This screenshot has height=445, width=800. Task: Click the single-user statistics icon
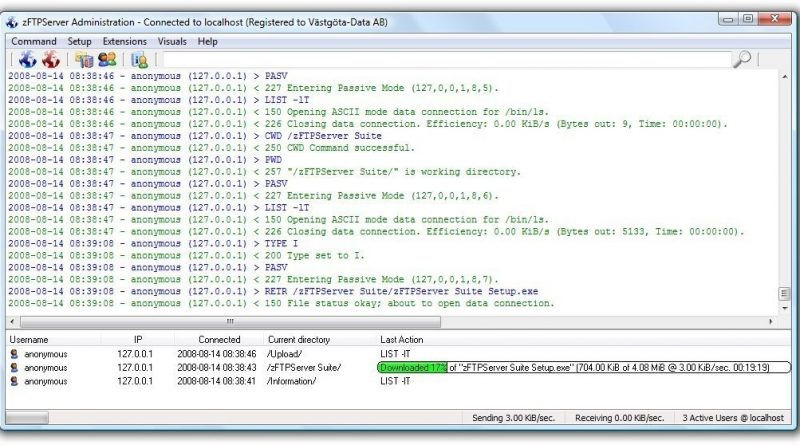pyautogui.click(x=139, y=60)
